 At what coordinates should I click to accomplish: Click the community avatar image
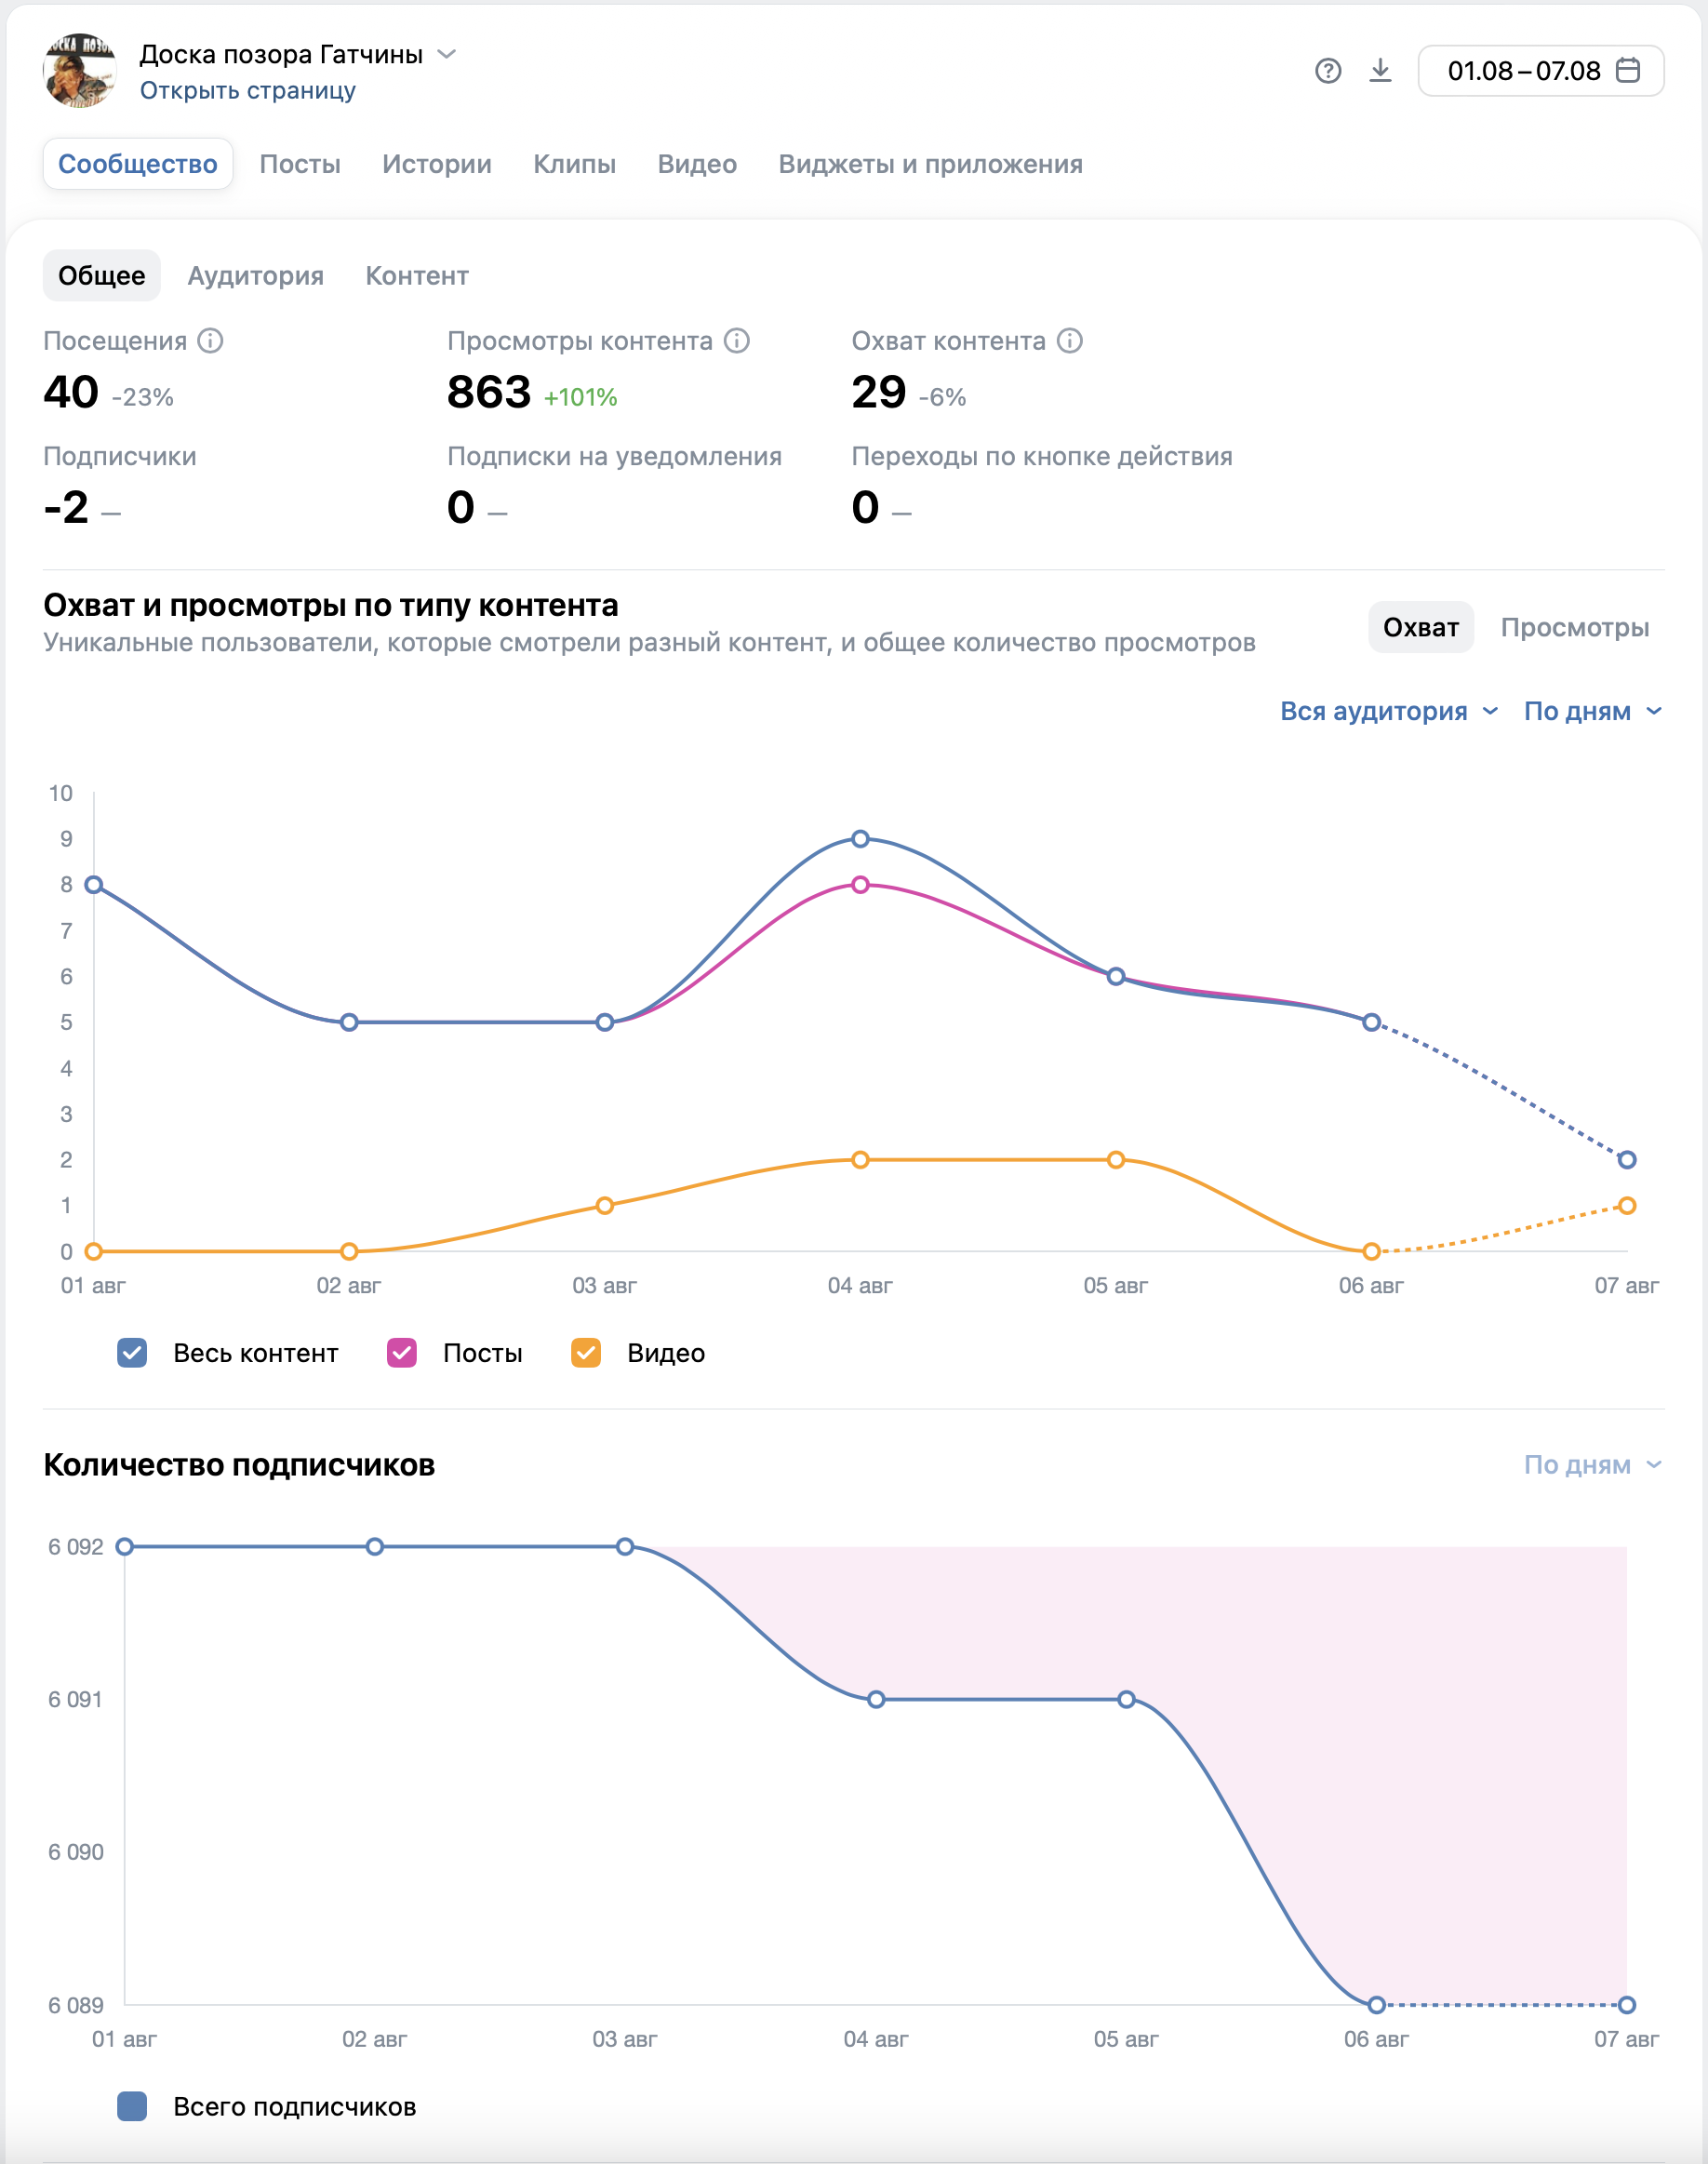pyautogui.click(x=80, y=70)
